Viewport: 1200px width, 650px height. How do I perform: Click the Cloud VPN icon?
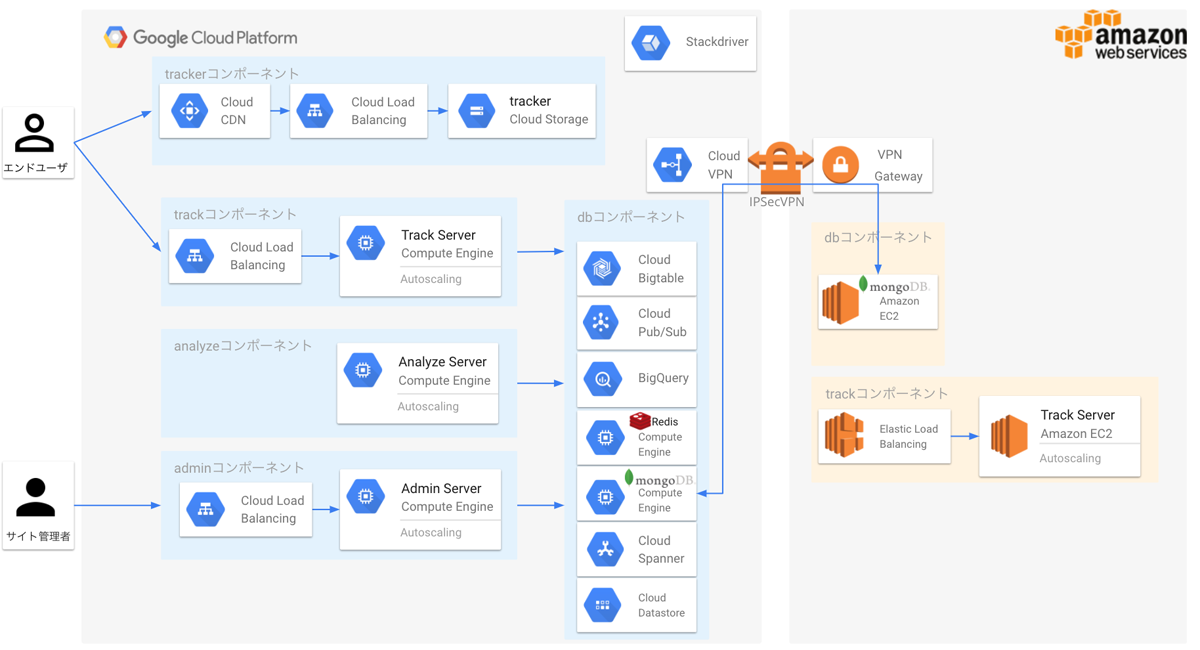pos(673,164)
